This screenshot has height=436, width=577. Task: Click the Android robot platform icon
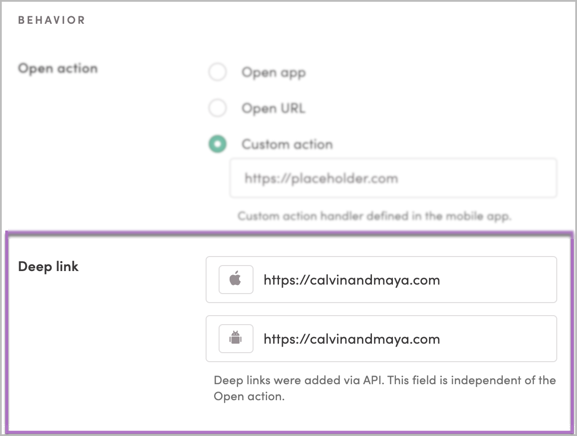(x=236, y=338)
